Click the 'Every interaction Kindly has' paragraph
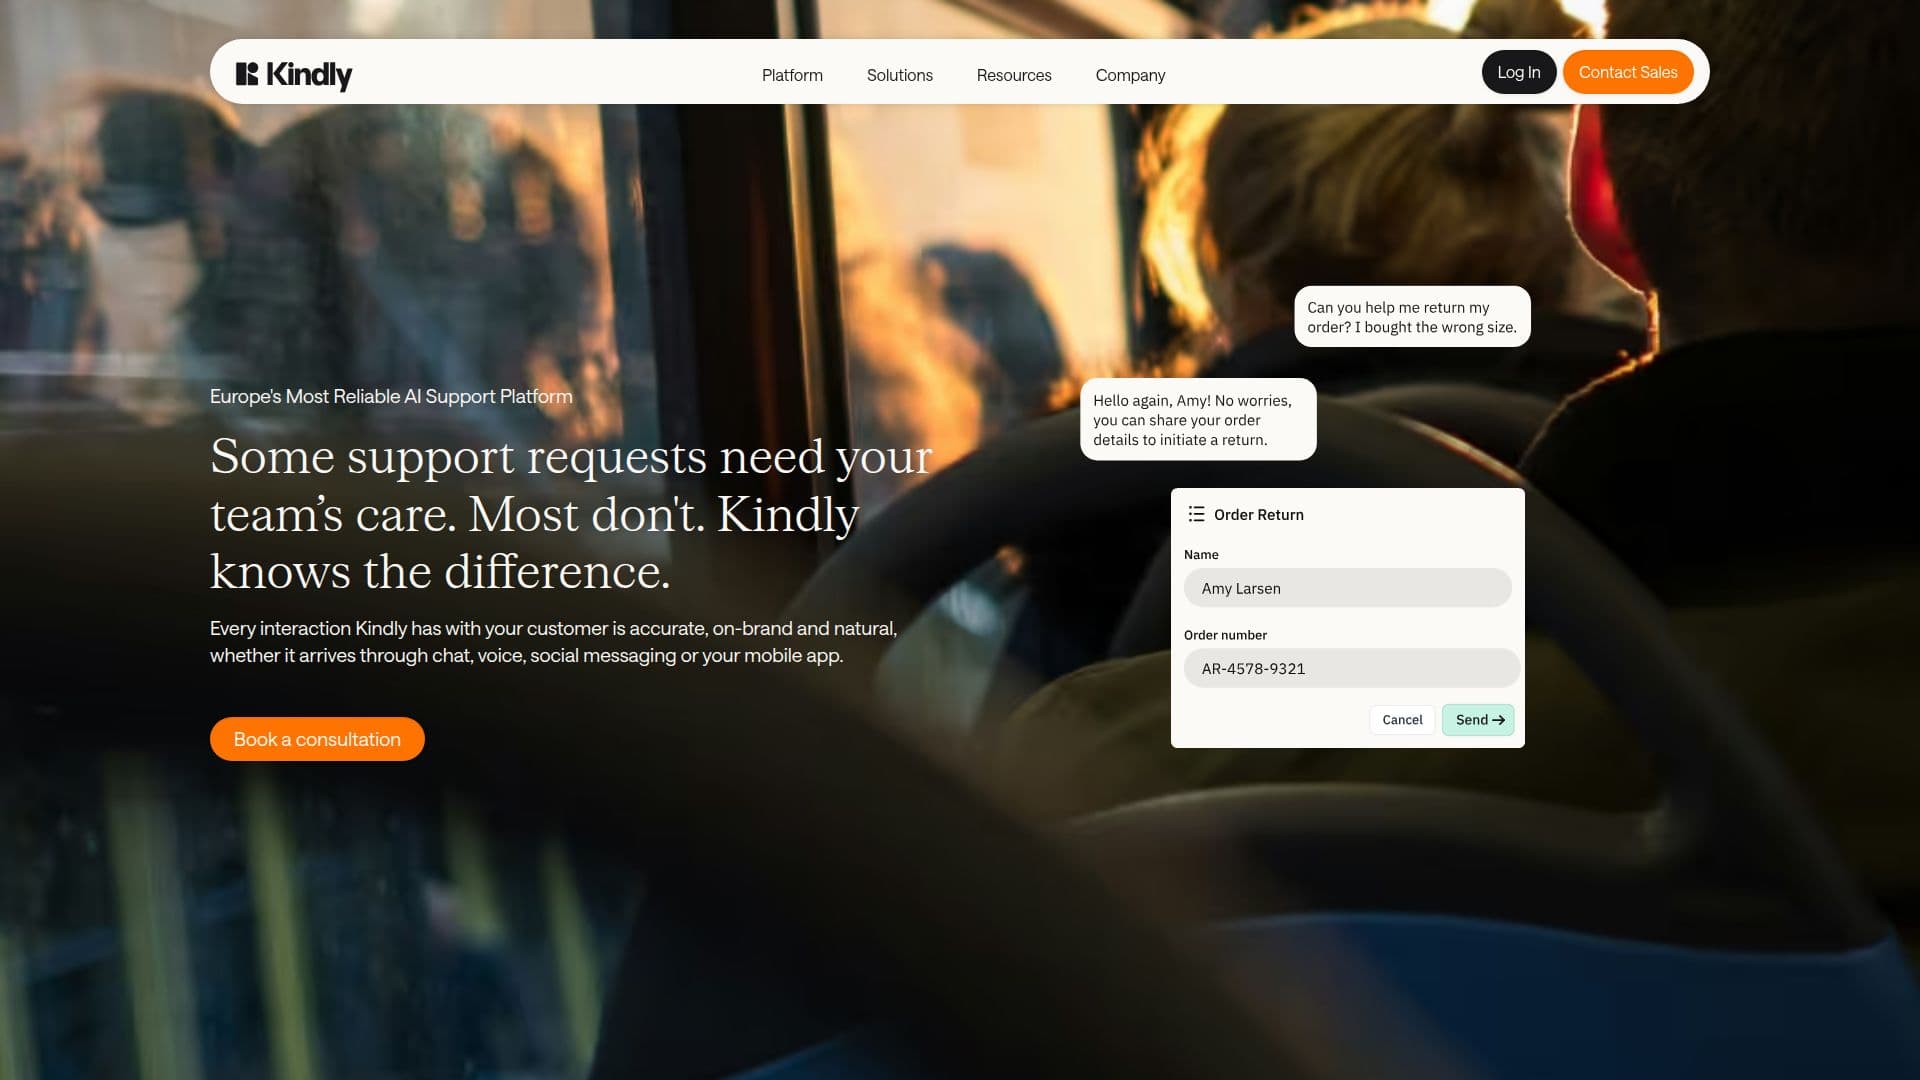 [x=553, y=642]
